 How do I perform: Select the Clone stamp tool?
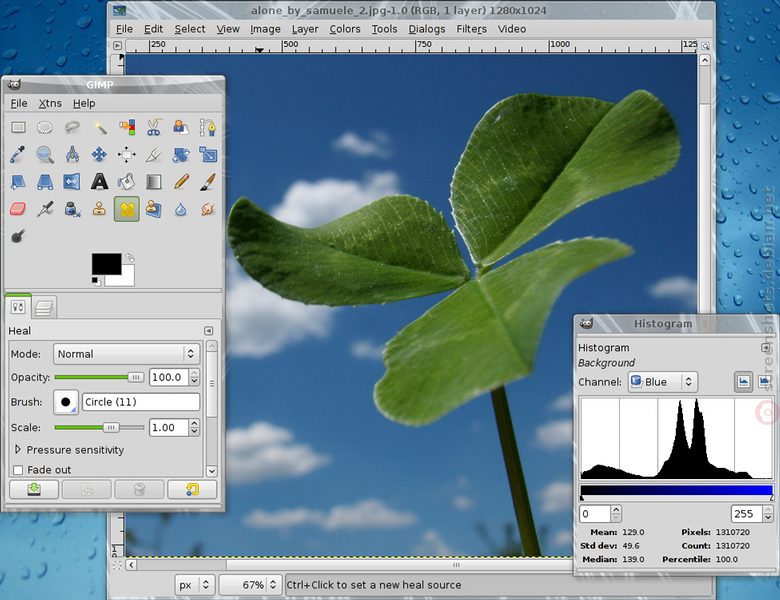coord(99,209)
